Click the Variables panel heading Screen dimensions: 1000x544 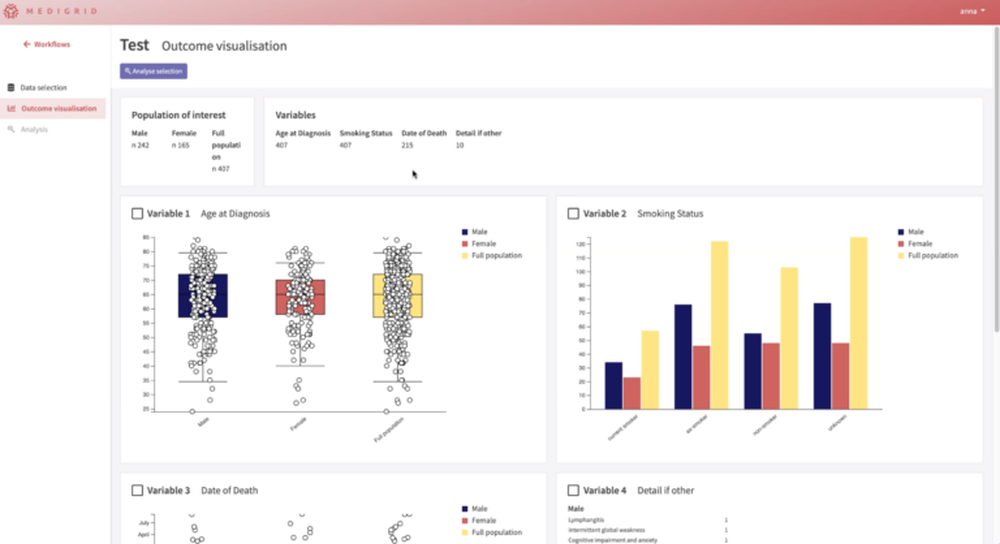(x=295, y=115)
